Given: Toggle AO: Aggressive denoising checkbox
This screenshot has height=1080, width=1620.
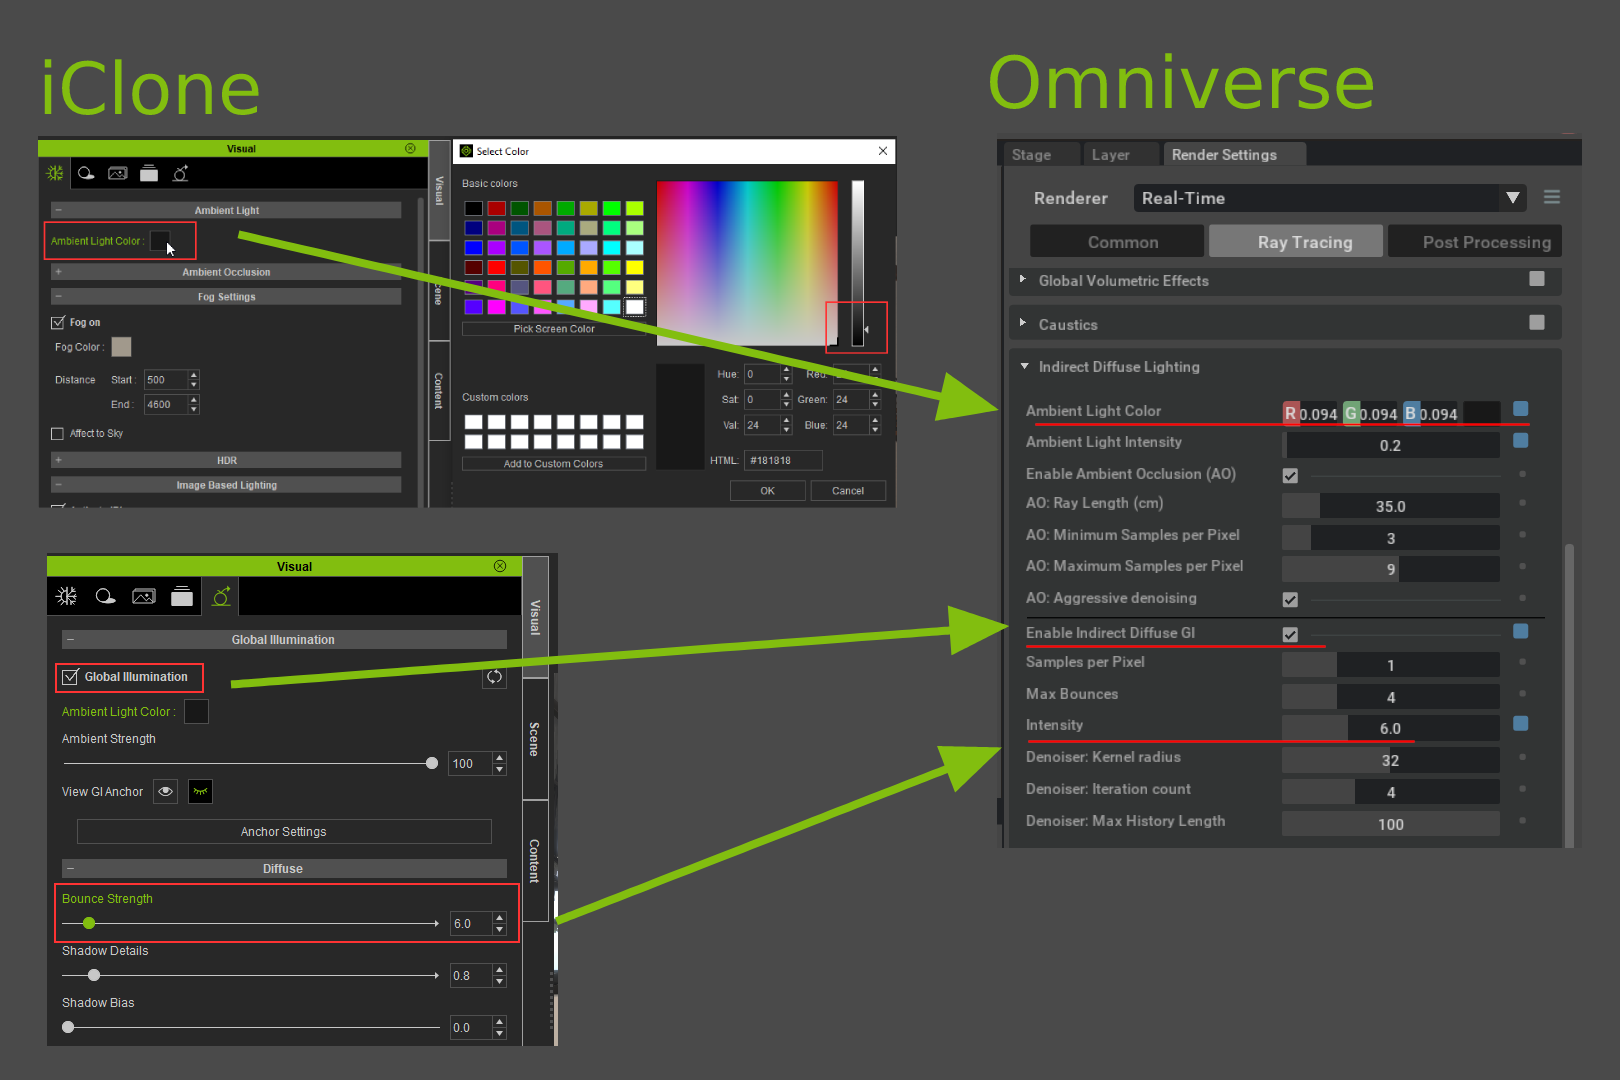Looking at the screenshot, I should point(1290,599).
